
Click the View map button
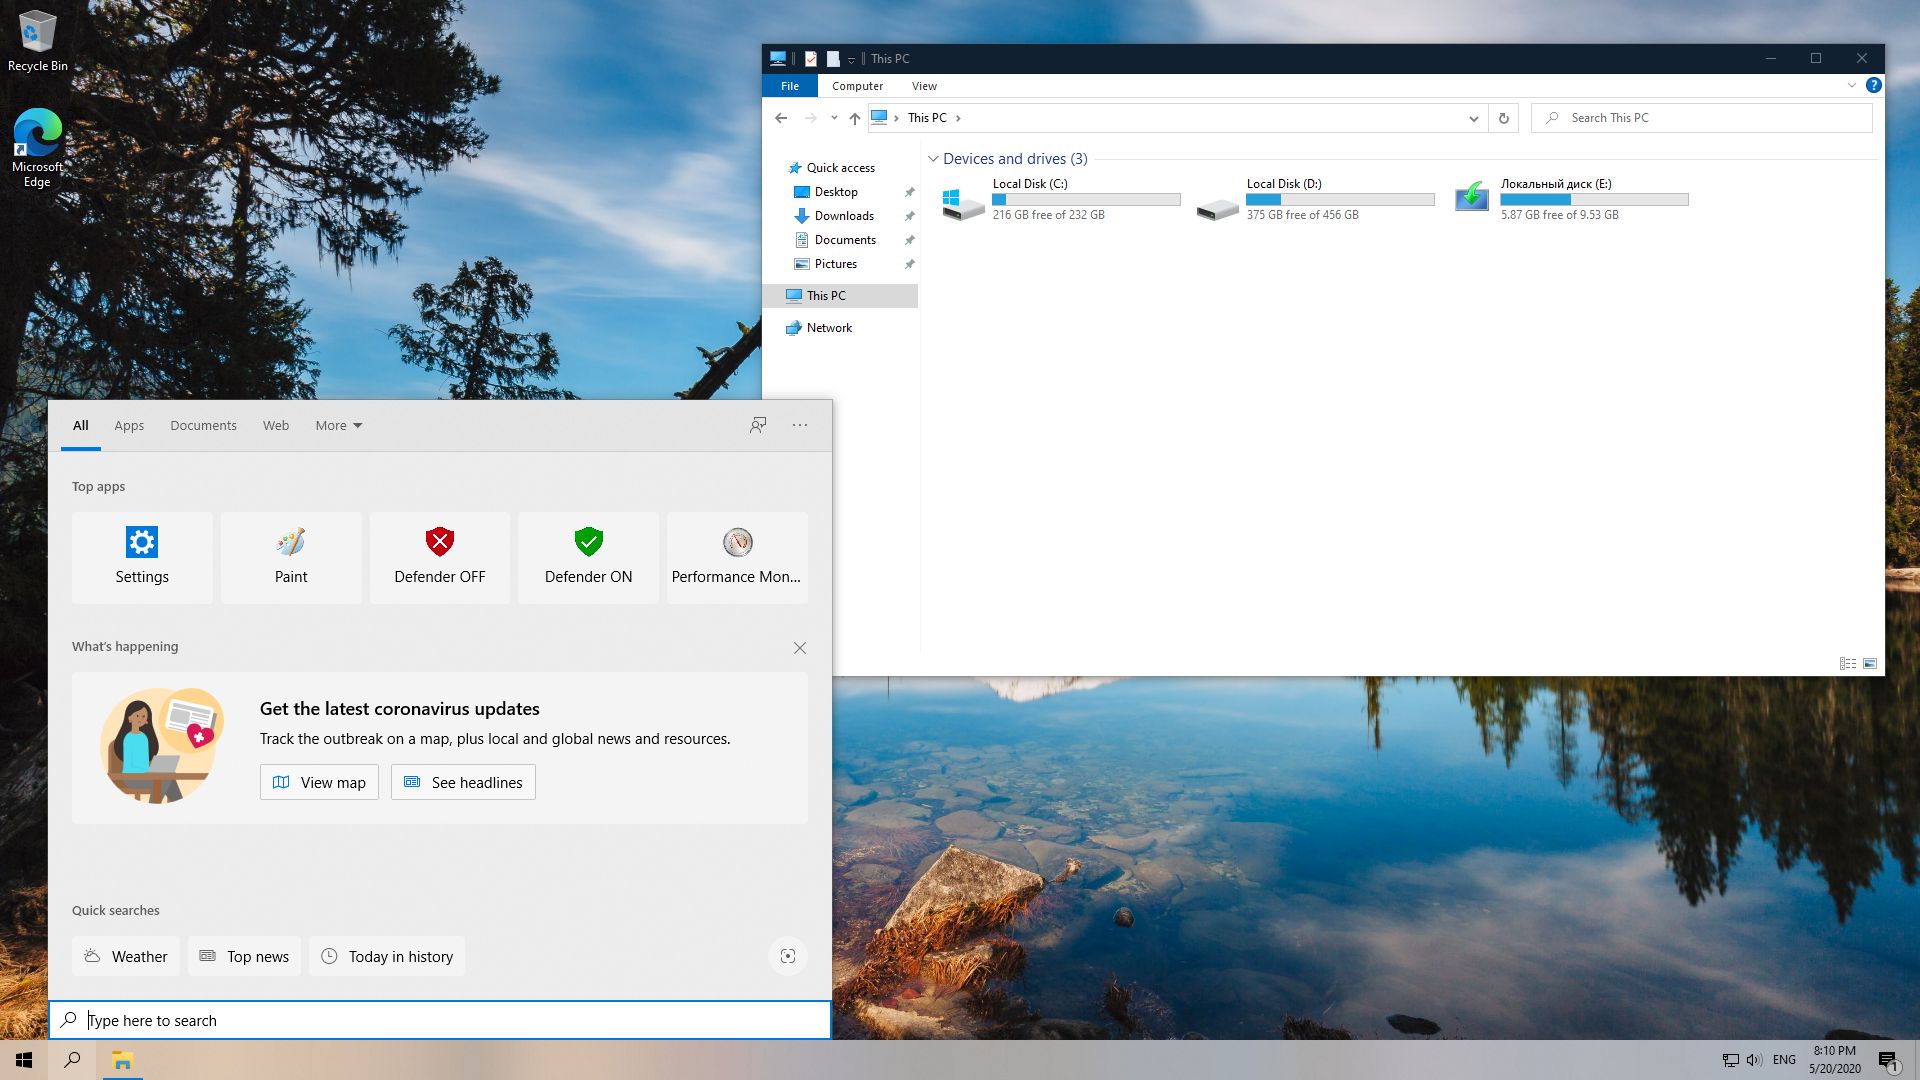click(319, 782)
